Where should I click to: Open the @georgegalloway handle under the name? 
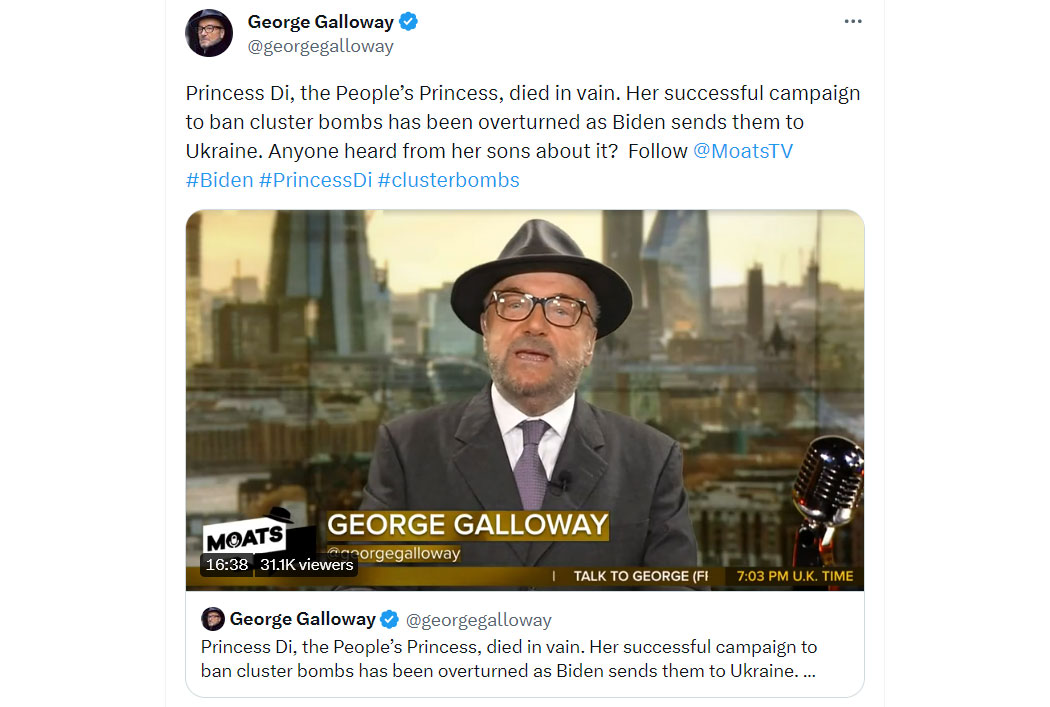320,46
